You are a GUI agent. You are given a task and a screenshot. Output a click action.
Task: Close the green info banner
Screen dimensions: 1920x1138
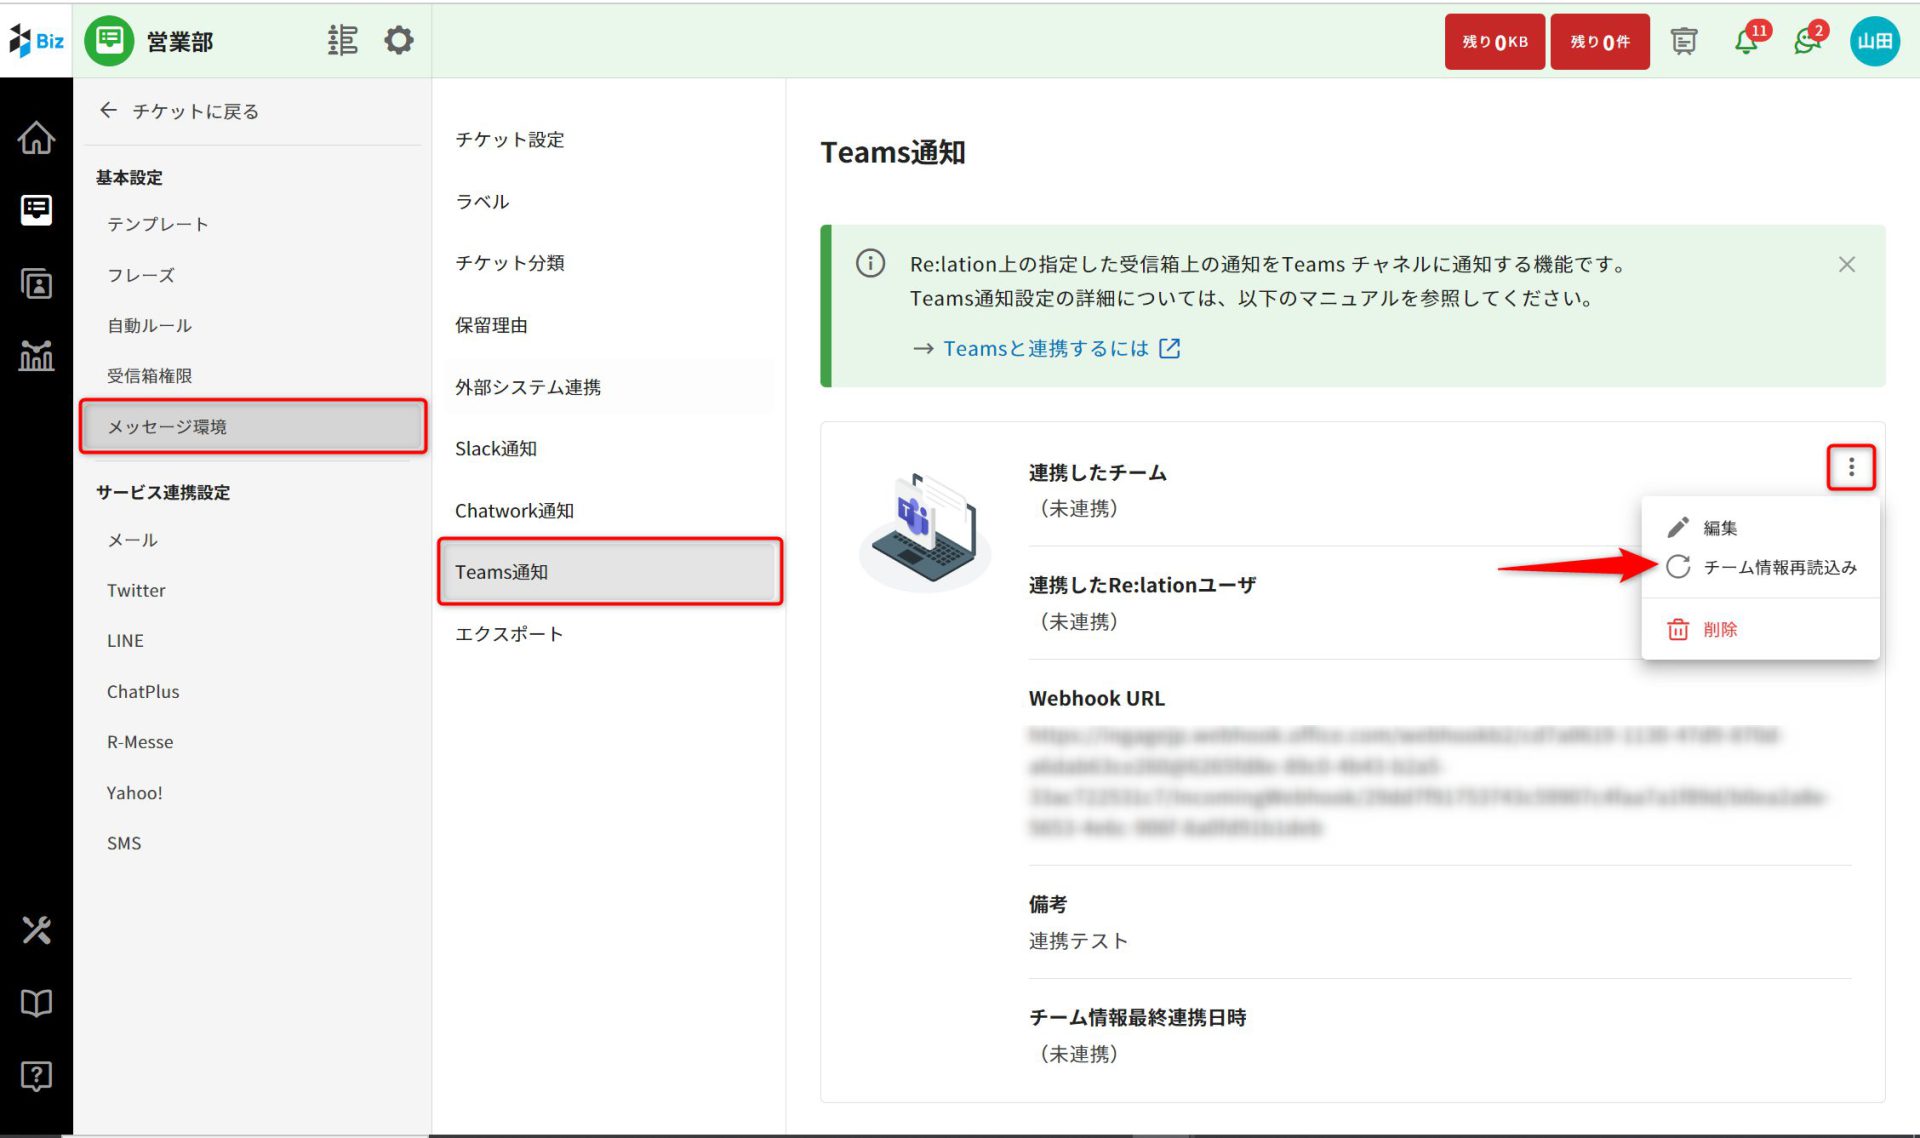[1846, 264]
